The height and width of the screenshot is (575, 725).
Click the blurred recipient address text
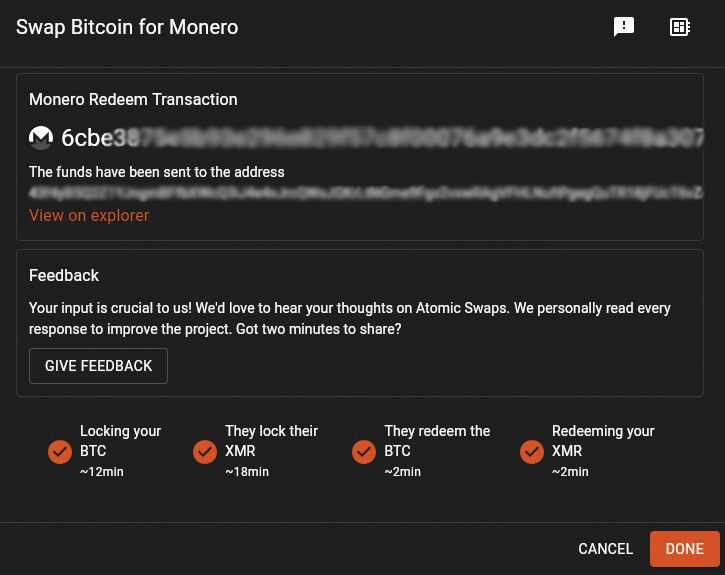360,191
